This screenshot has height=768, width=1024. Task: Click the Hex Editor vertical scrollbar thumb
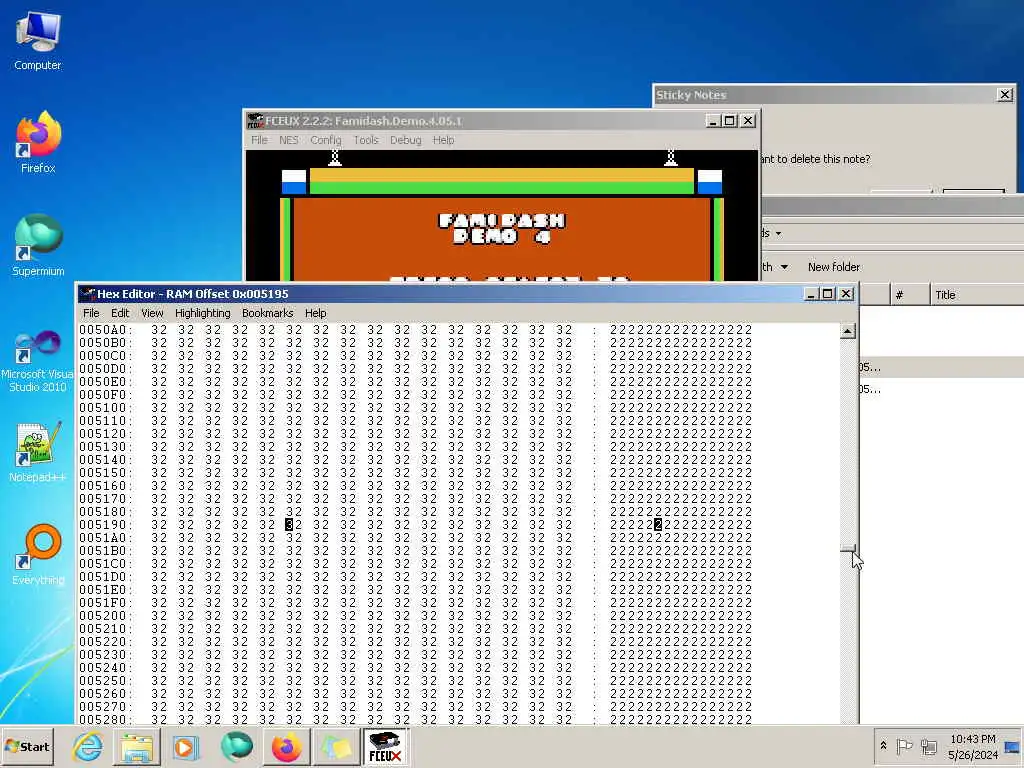pyautogui.click(x=848, y=548)
